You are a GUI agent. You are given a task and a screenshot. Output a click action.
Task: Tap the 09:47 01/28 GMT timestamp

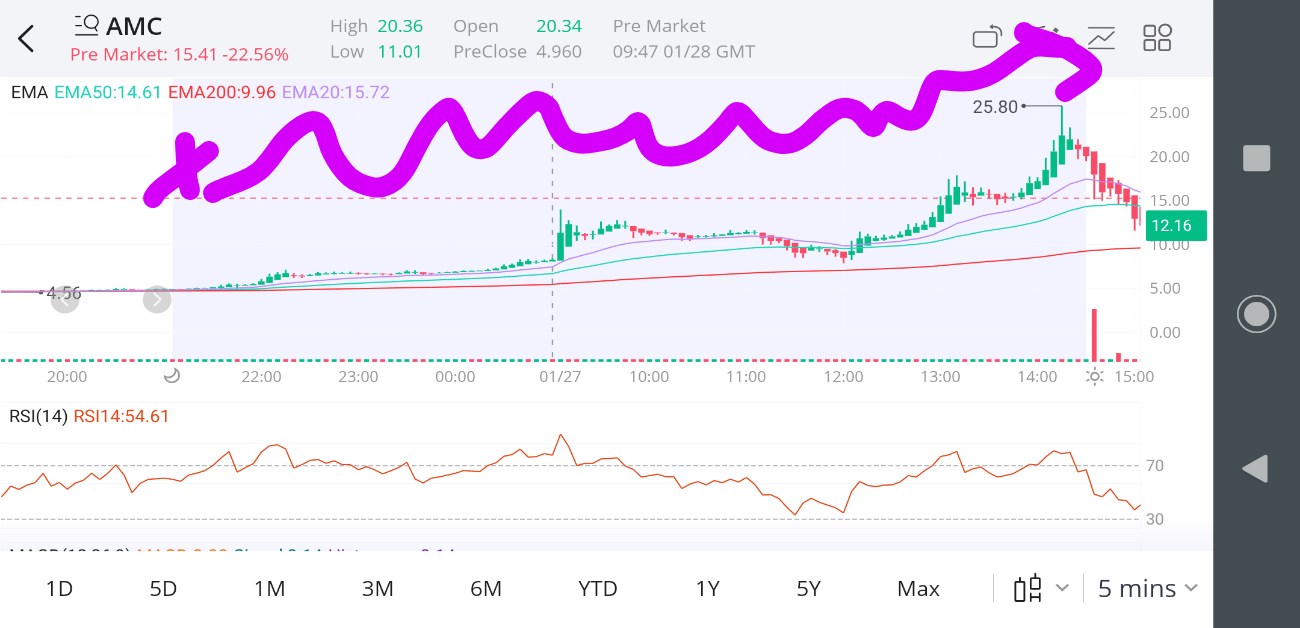[684, 51]
